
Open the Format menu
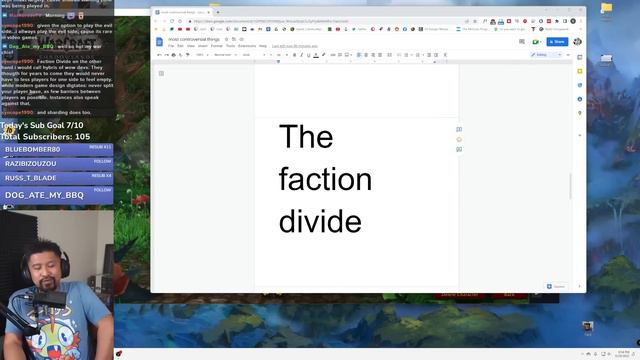click(217, 46)
